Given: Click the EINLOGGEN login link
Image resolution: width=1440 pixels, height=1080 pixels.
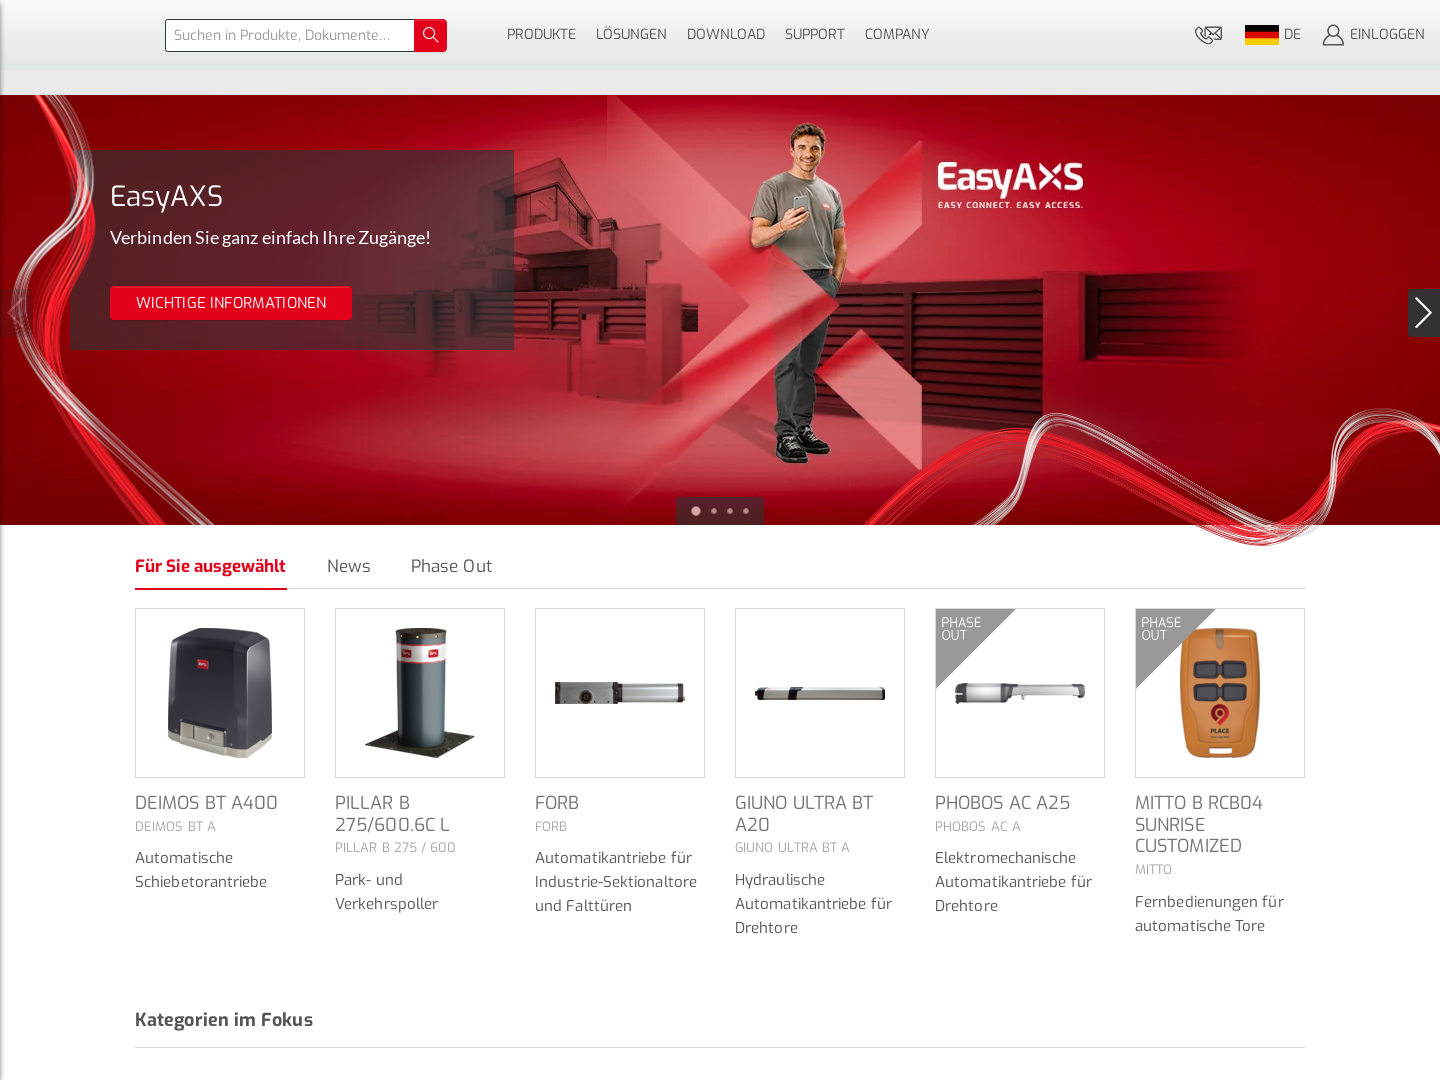Looking at the screenshot, I should click(x=1387, y=35).
